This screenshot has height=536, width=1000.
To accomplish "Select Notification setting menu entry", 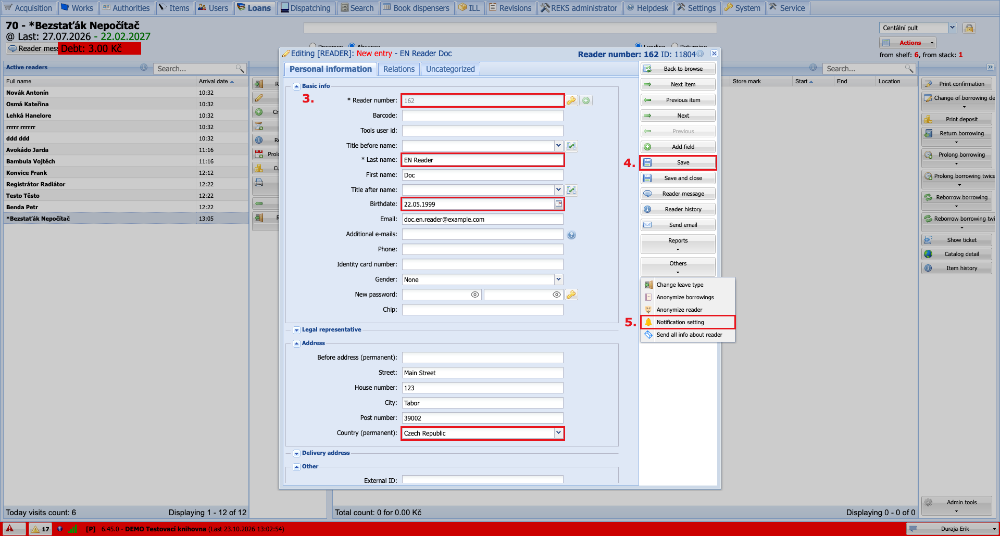I will pyautogui.click(x=688, y=322).
